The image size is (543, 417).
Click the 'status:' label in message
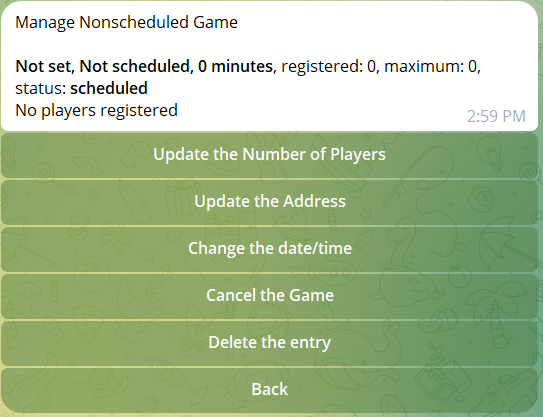click(41, 88)
